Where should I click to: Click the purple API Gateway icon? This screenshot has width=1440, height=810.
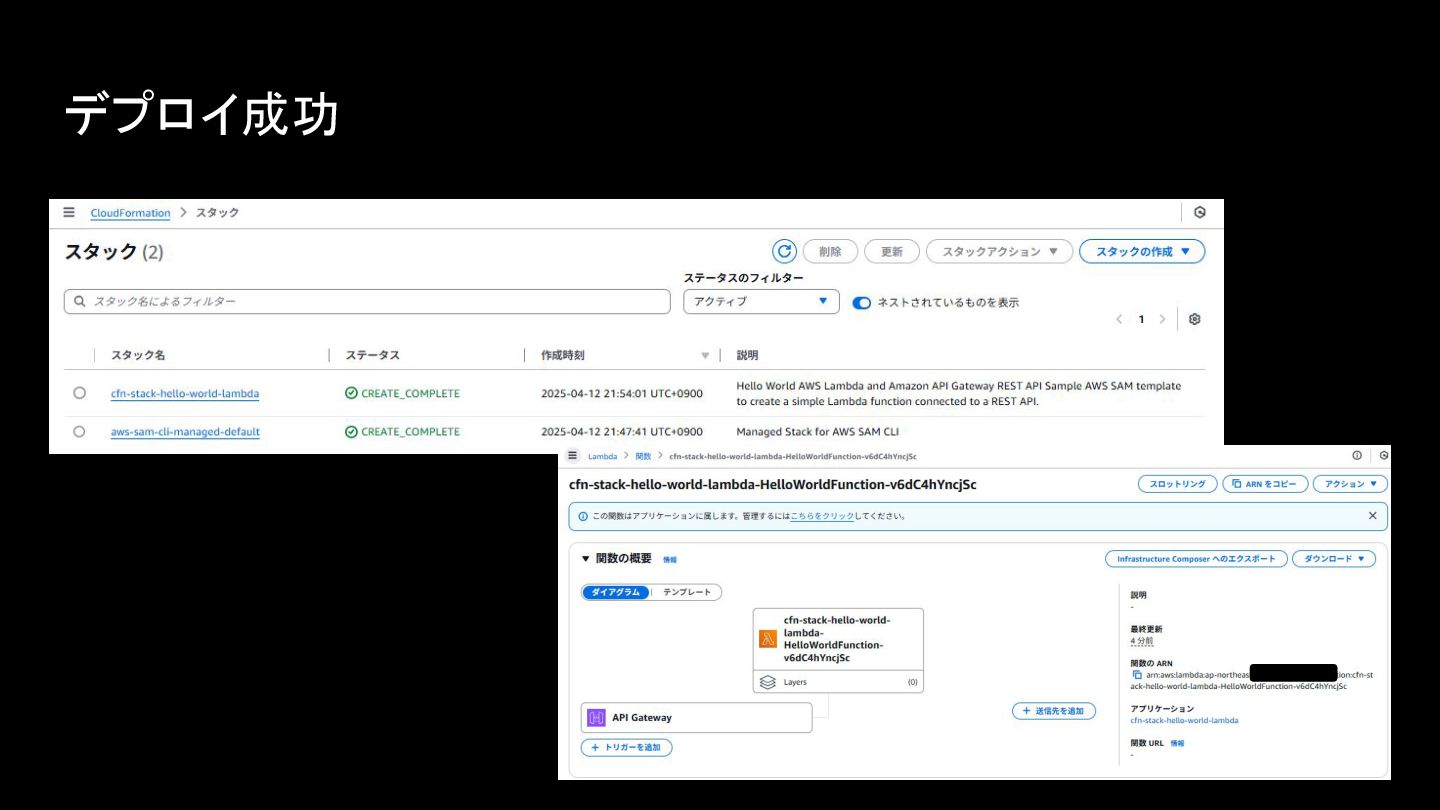point(596,717)
